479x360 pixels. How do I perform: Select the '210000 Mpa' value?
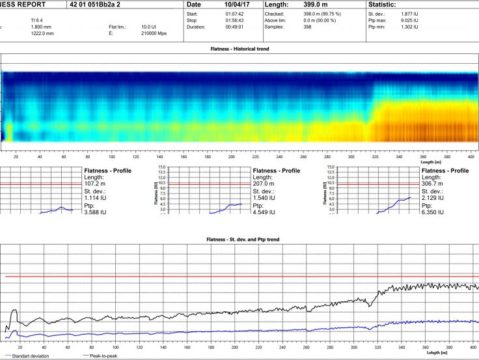click(x=154, y=33)
